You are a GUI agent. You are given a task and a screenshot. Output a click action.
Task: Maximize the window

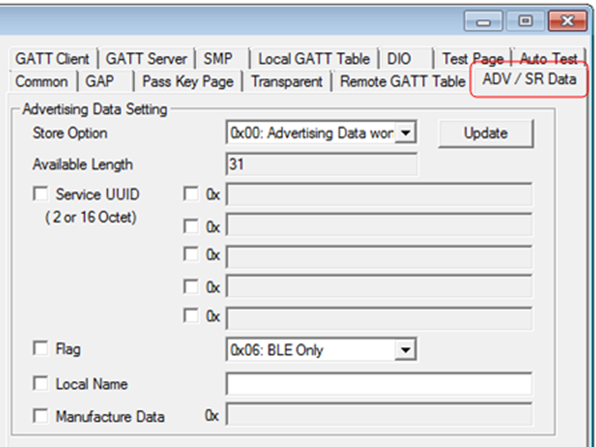point(525,21)
